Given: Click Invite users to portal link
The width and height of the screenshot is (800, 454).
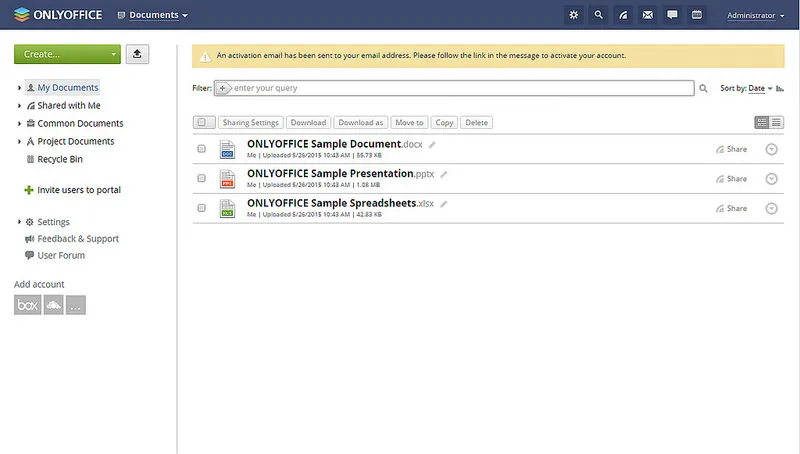Looking at the screenshot, I should pos(78,190).
